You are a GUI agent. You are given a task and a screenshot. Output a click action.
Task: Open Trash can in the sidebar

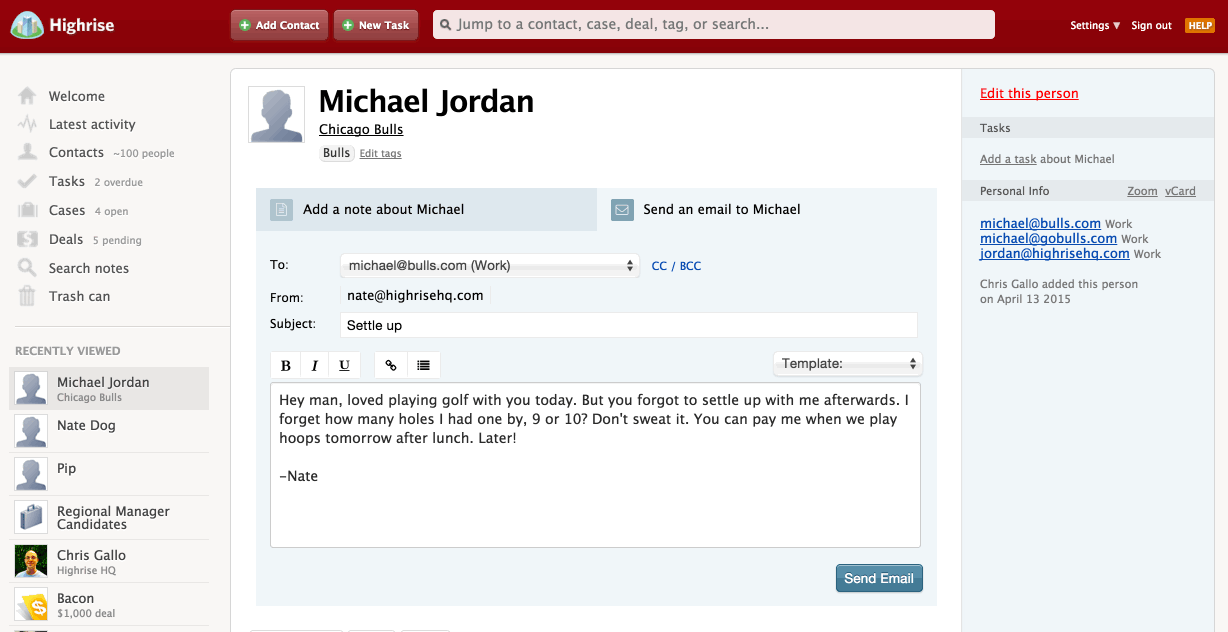[80, 296]
